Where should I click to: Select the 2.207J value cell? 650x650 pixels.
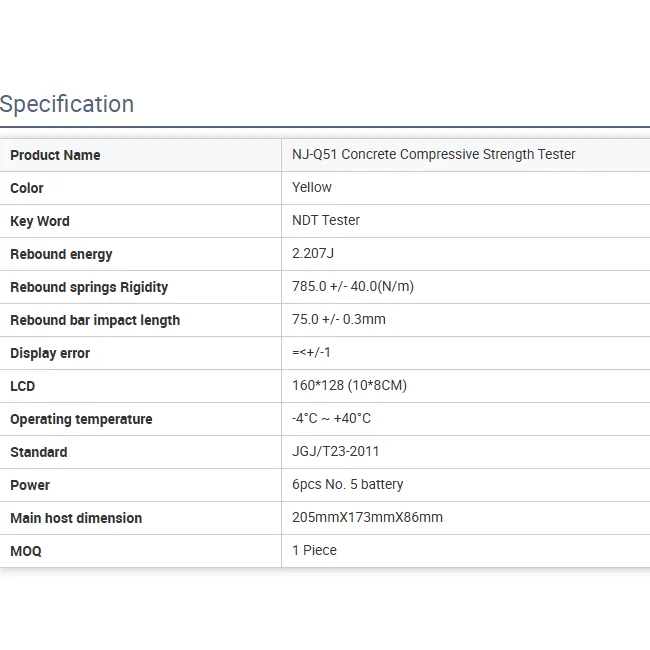click(x=313, y=253)
